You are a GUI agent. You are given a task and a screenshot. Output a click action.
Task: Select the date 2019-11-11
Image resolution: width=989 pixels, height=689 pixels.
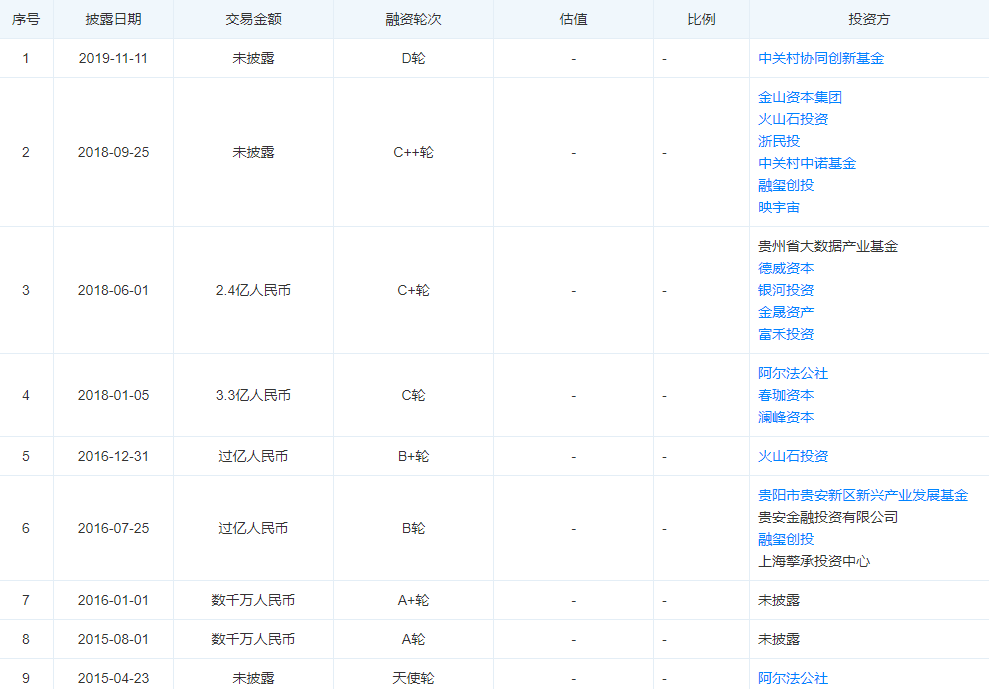(x=114, y=58)
